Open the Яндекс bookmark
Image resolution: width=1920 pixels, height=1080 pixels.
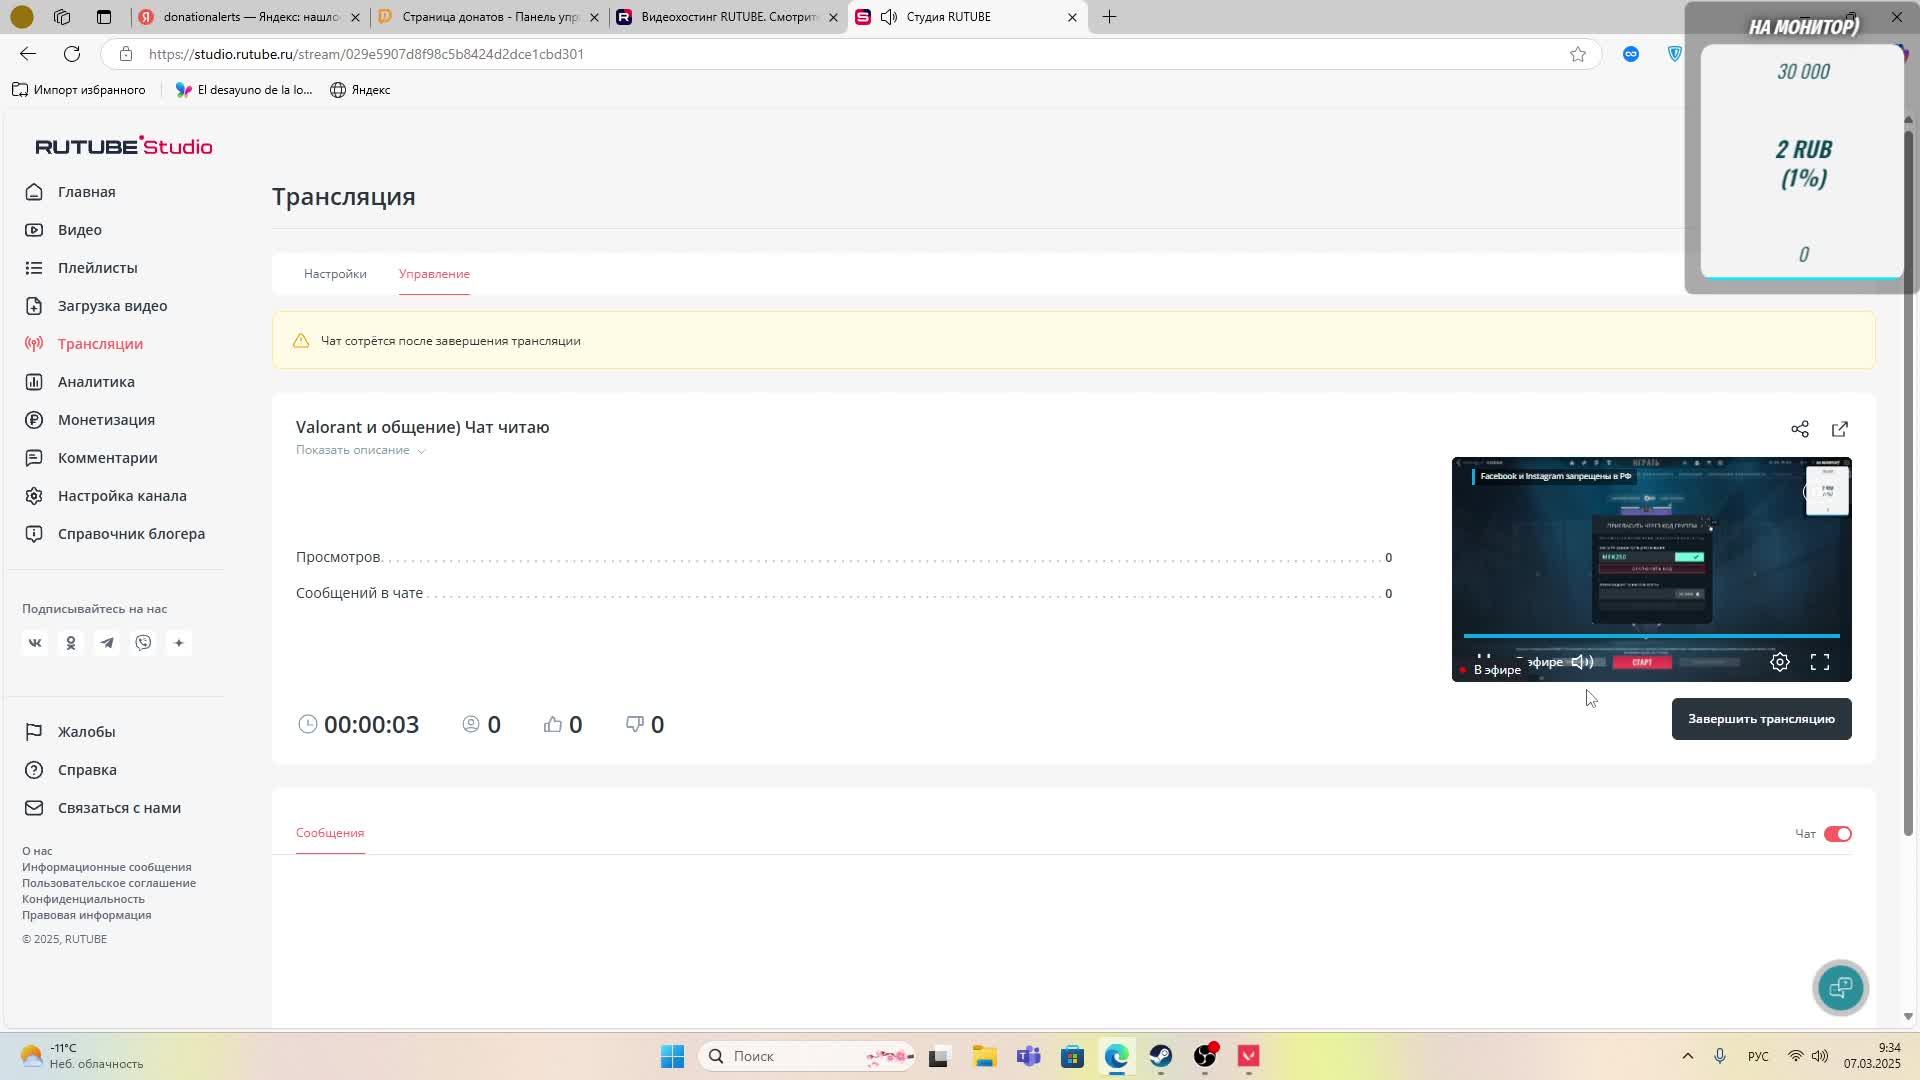pyautogui.click(x=360, y=90)
